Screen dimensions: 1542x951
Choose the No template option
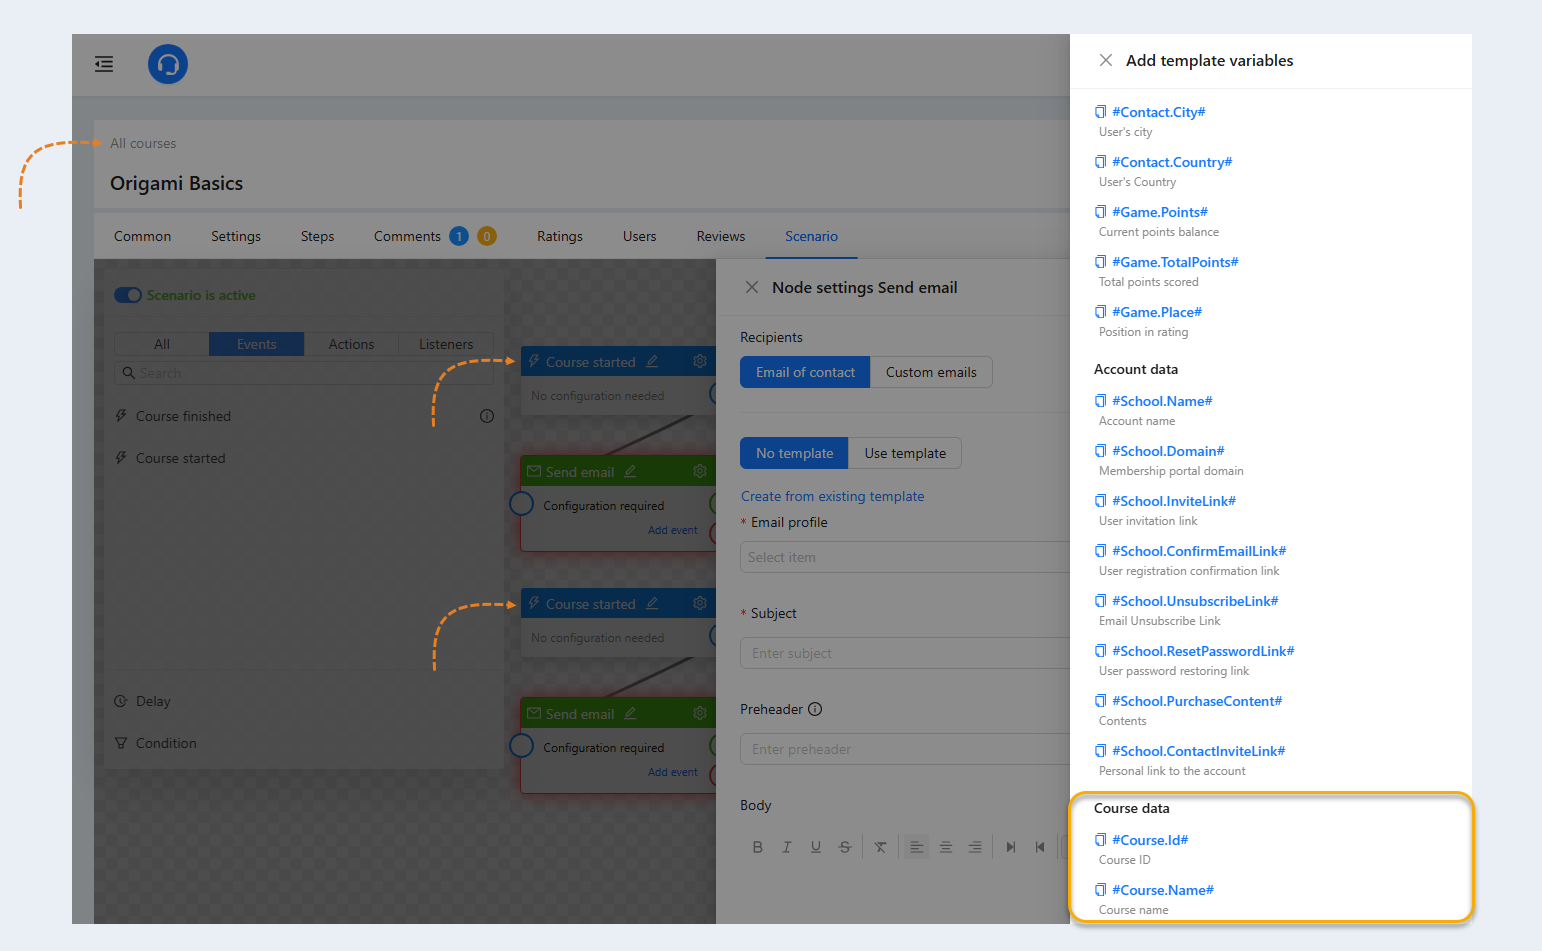click(x=794, y=453)
